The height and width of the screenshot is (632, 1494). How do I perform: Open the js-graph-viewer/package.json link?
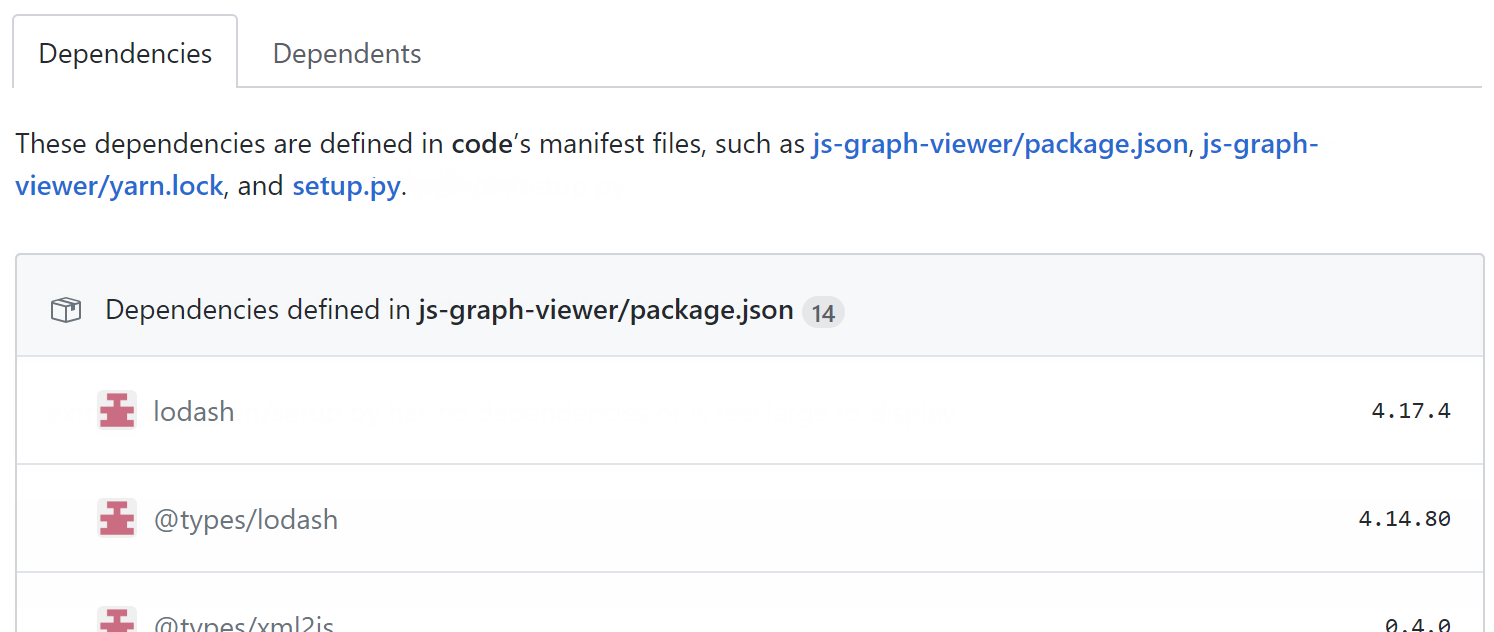[x=998, y=144]
